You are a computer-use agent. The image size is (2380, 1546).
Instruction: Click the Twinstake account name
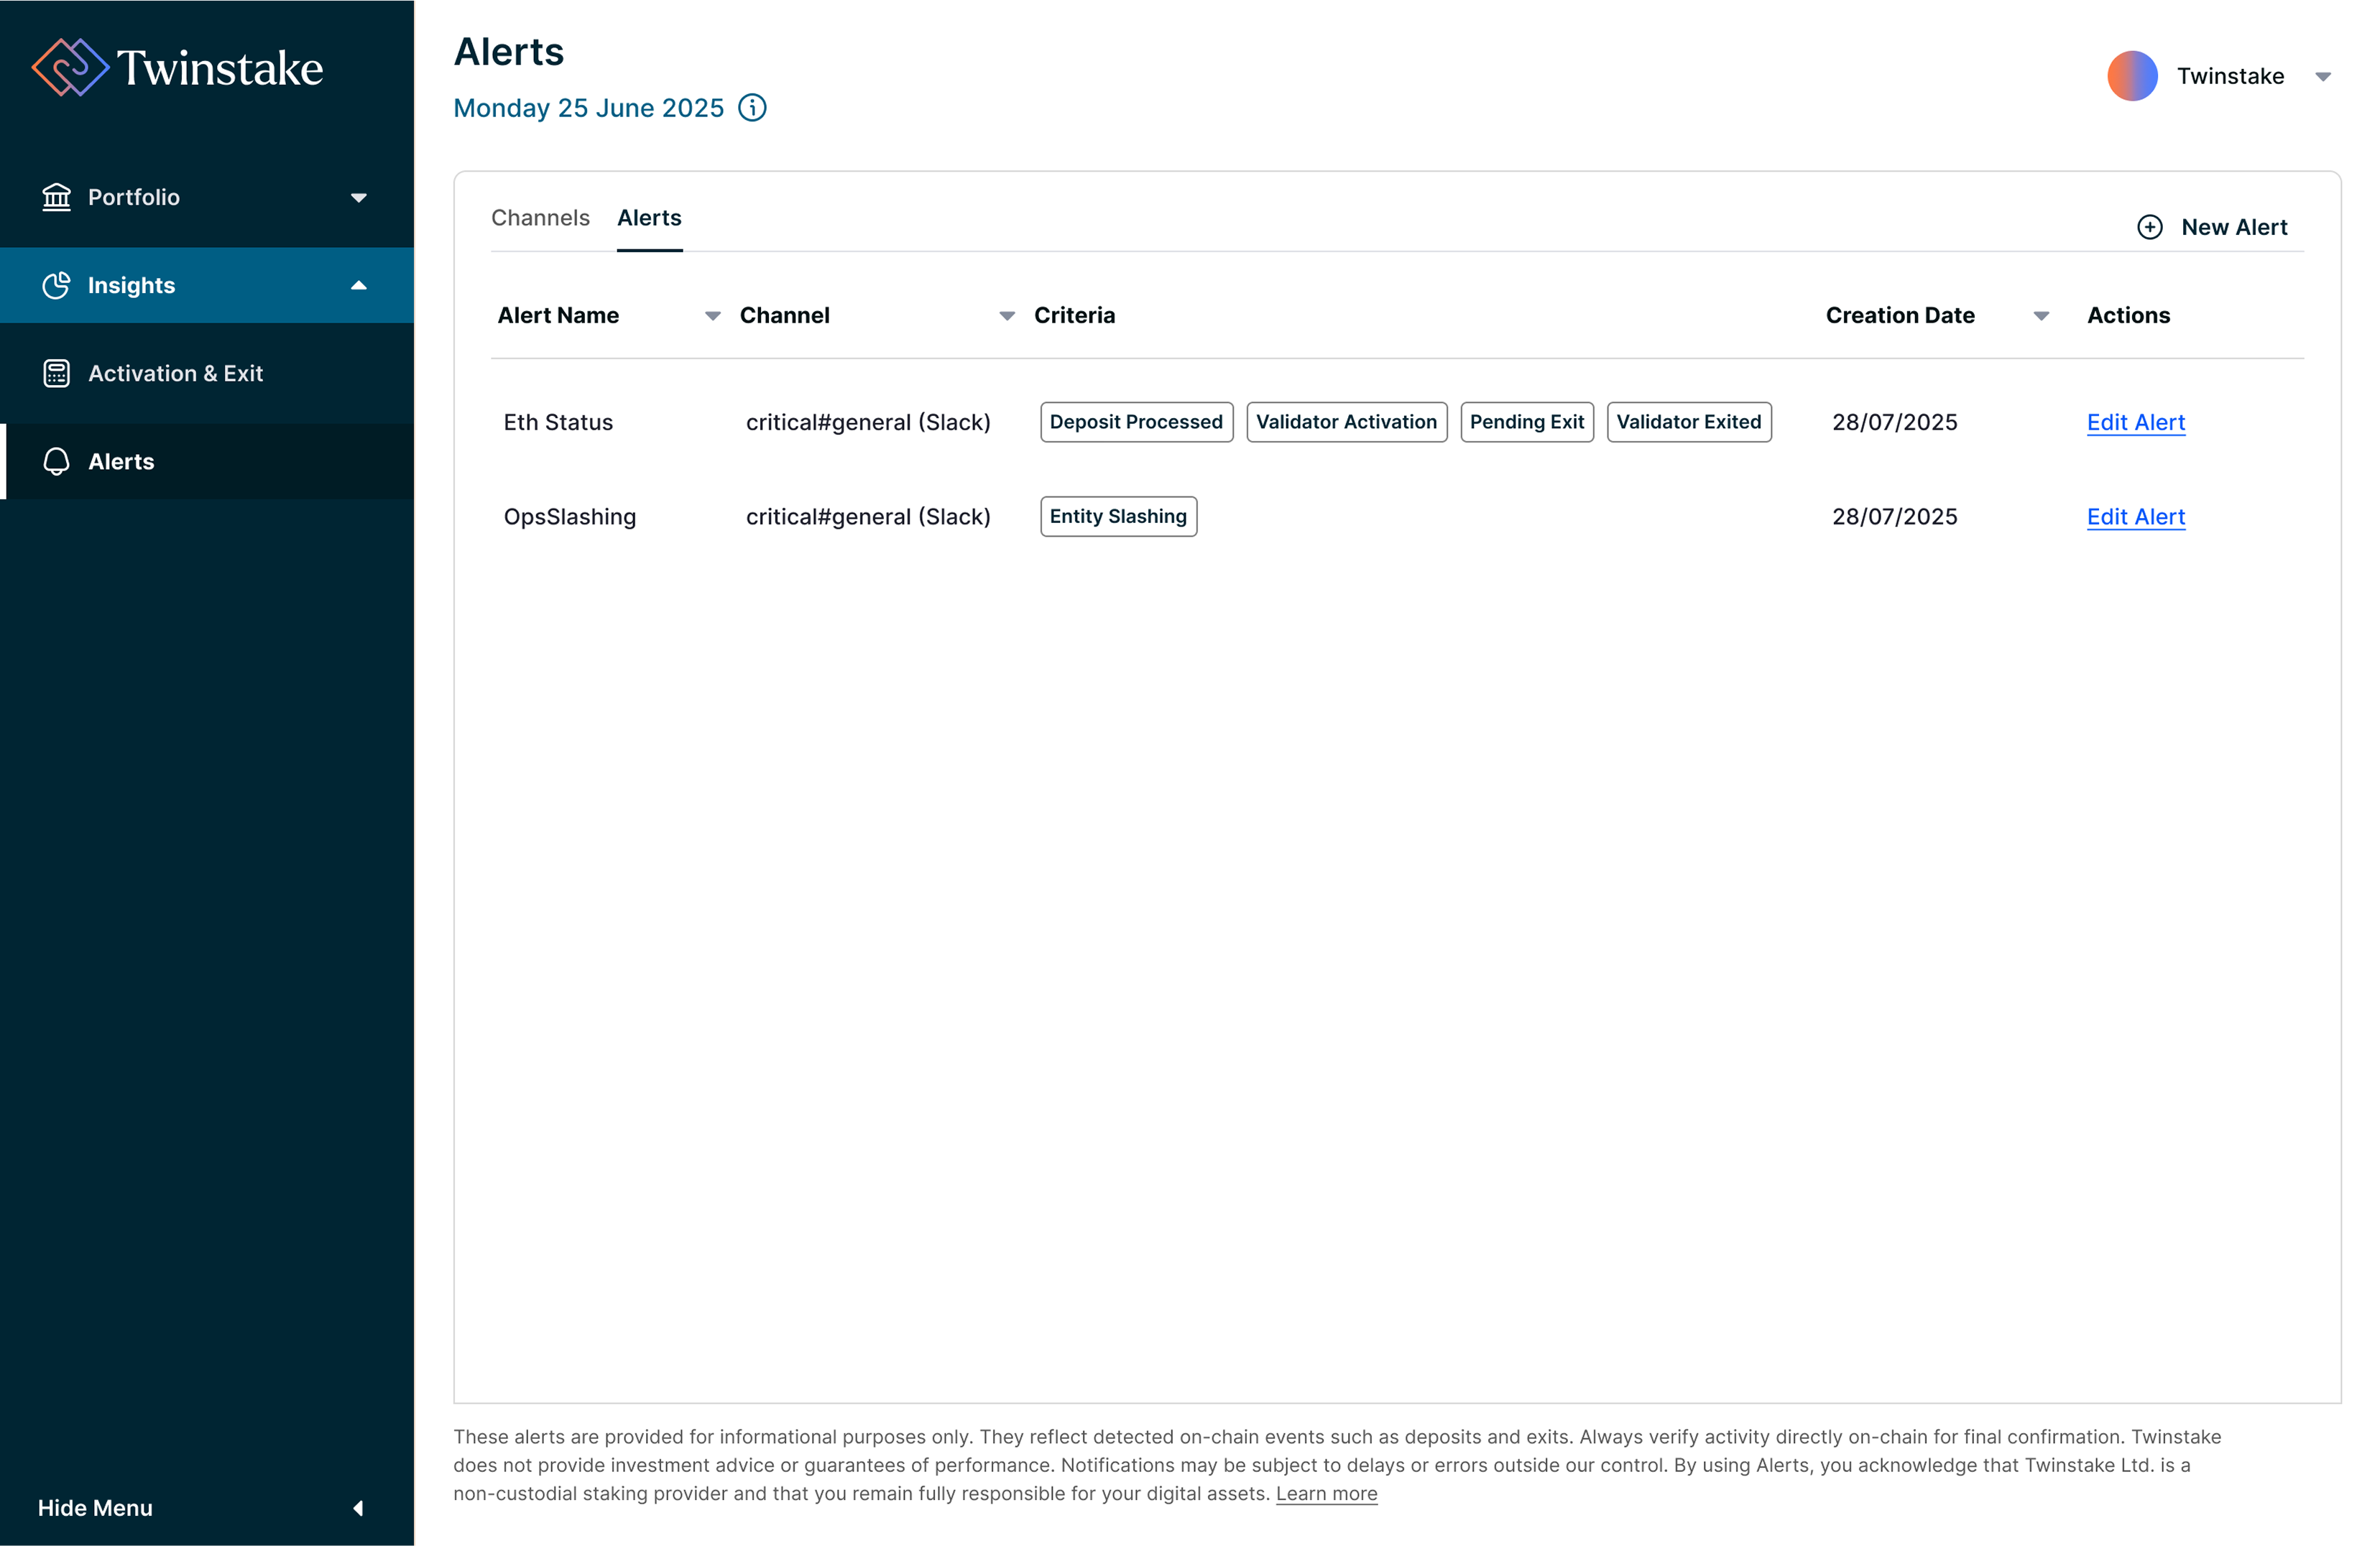tap(2230, 76)
